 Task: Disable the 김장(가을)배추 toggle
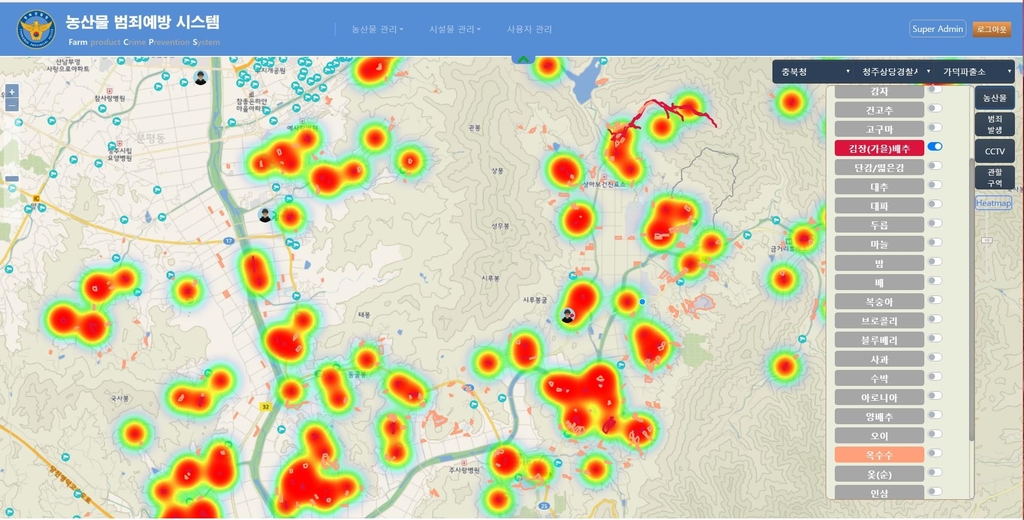(x=935, y=146)
